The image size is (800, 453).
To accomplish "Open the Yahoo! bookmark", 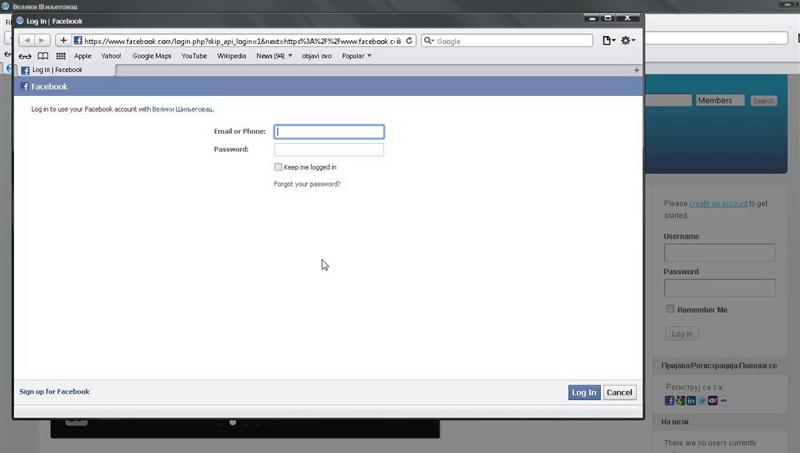I will [x=111, y=56].
